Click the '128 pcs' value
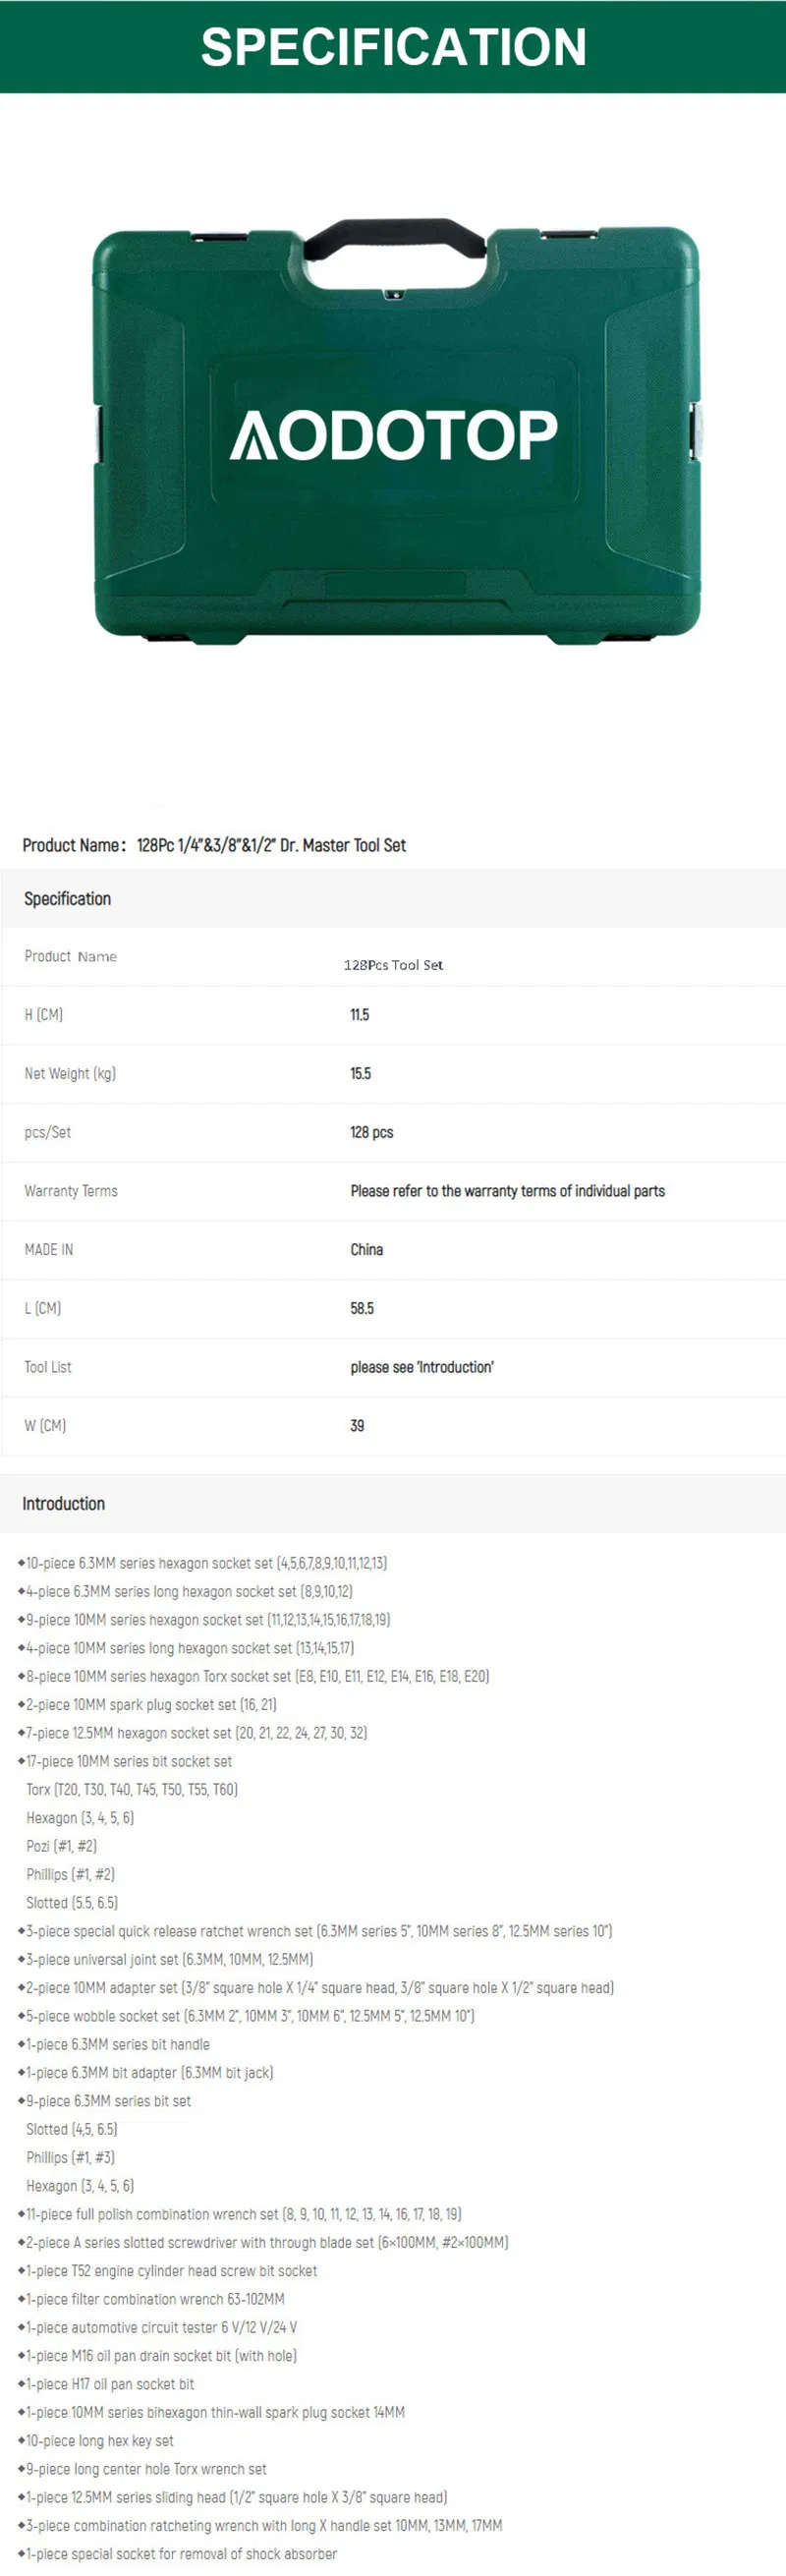Image resolution: width=786 pixels, height=2576 pixels. point(371,1132)
